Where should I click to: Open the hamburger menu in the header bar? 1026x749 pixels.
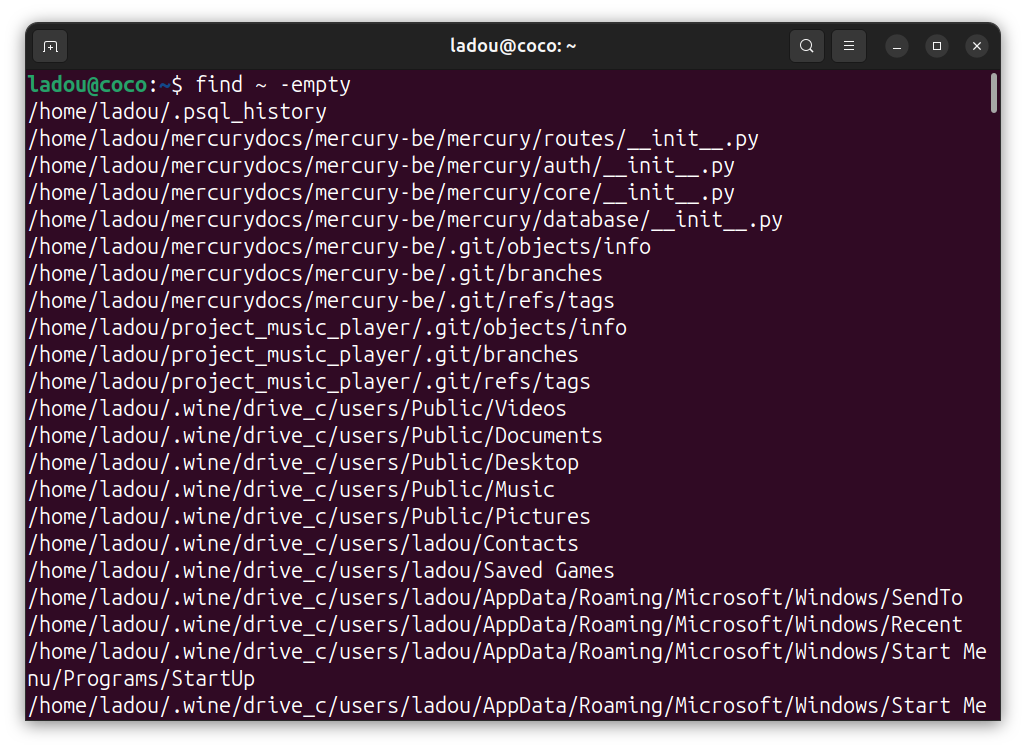coord(849,46)
